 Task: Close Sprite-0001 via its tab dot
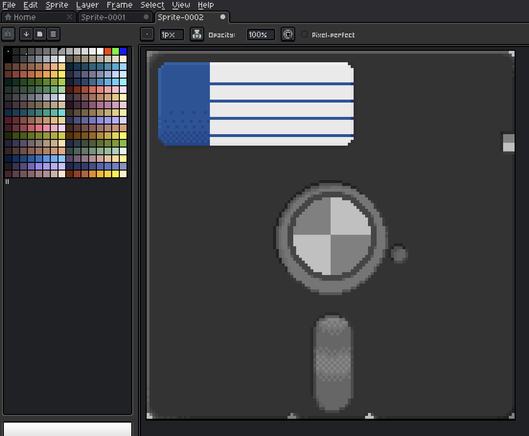tap(146, 17)
